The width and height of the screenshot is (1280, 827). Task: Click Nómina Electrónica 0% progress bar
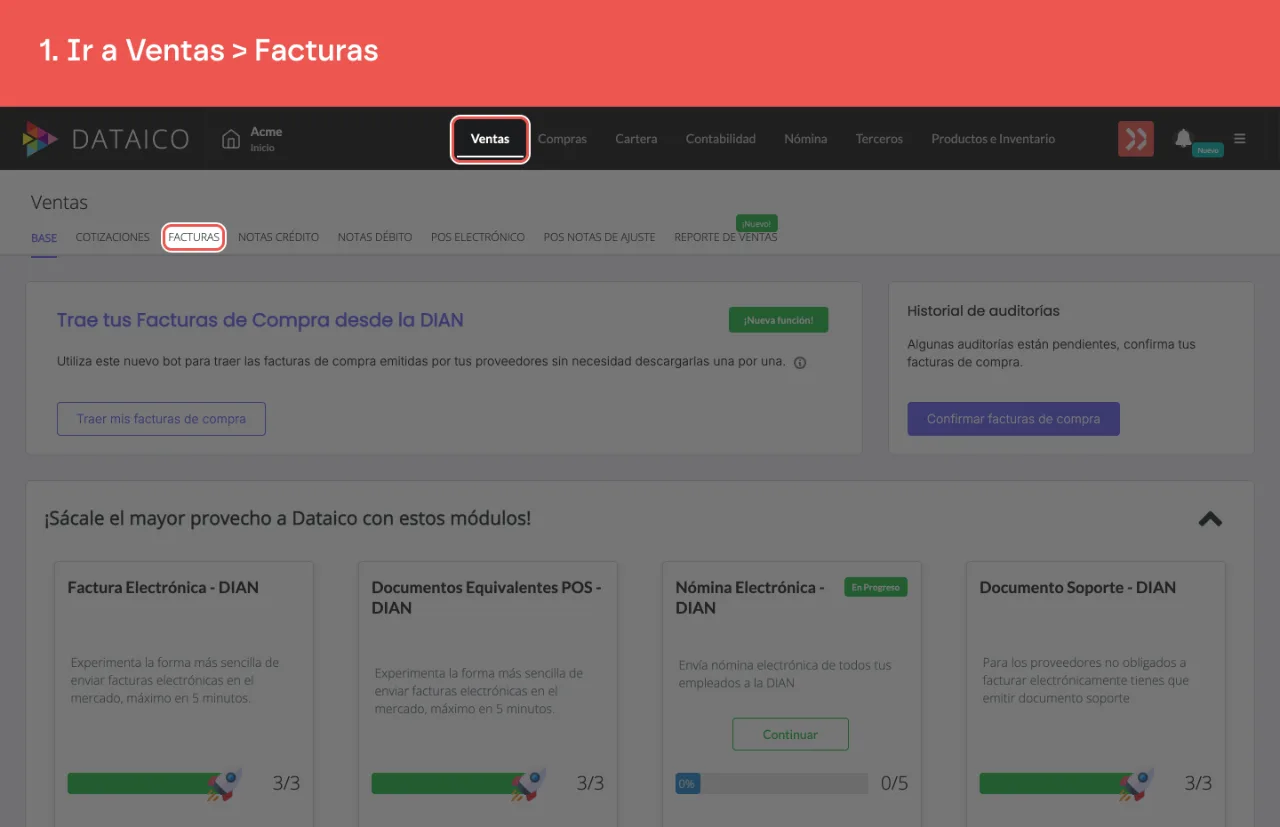click(771, 783)
